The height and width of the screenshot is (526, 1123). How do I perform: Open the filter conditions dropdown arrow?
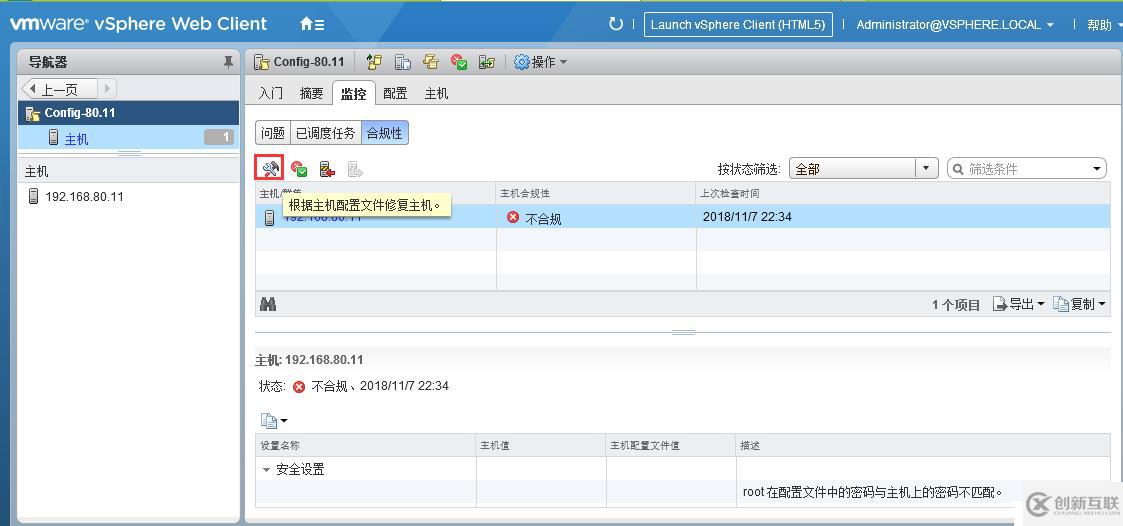[x=1097, y=169]
